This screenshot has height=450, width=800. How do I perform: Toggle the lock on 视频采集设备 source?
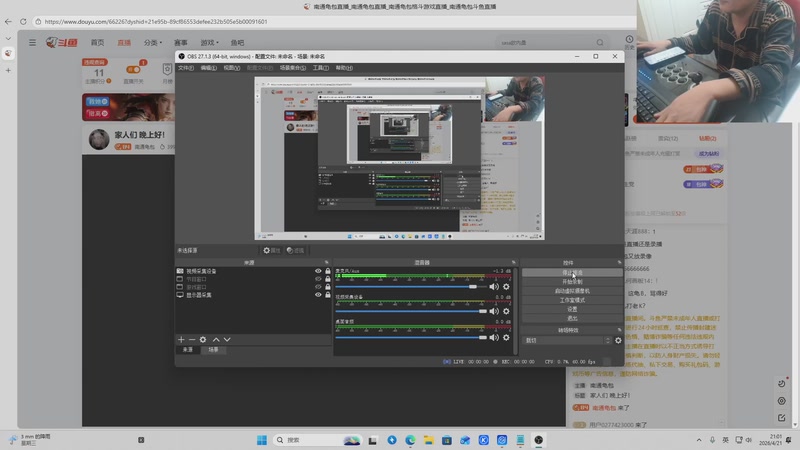pos(328,271)
